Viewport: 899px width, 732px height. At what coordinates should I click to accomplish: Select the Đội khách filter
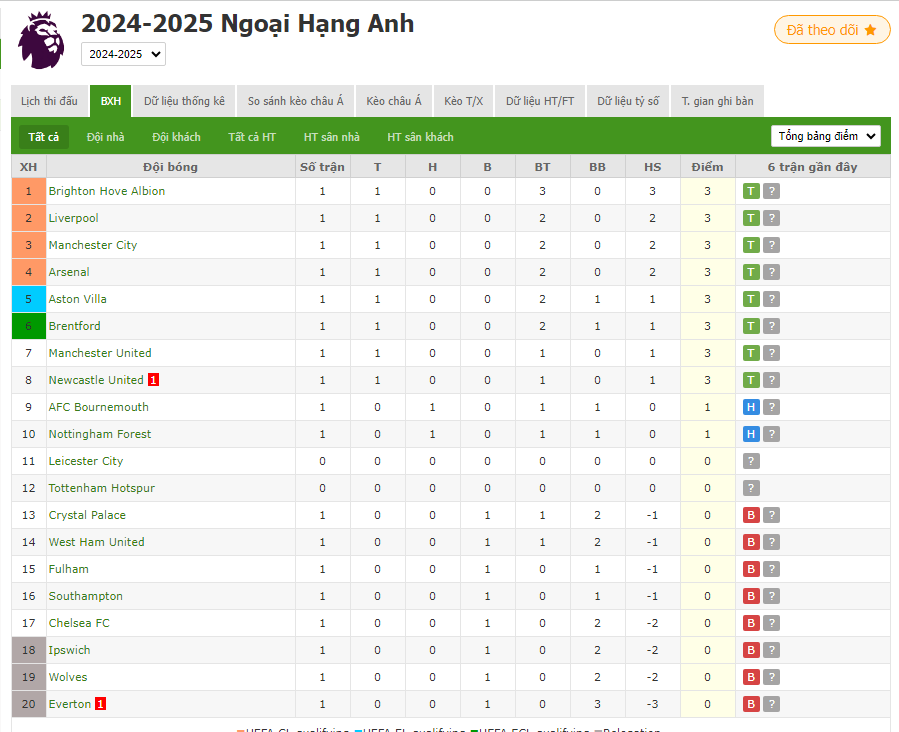[176, 137]
